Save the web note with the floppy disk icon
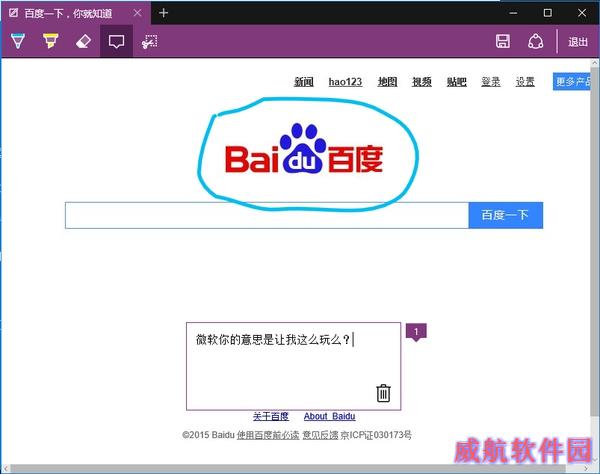 503,41
